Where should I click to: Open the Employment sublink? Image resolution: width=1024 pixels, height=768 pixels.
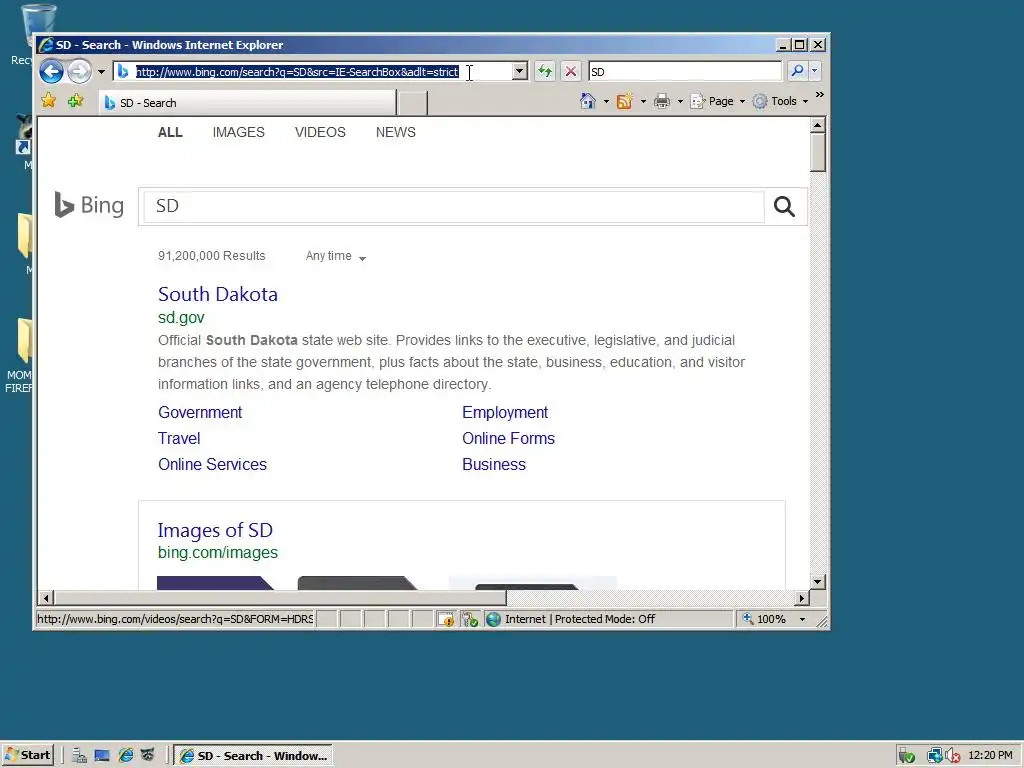tap(505, 412)
